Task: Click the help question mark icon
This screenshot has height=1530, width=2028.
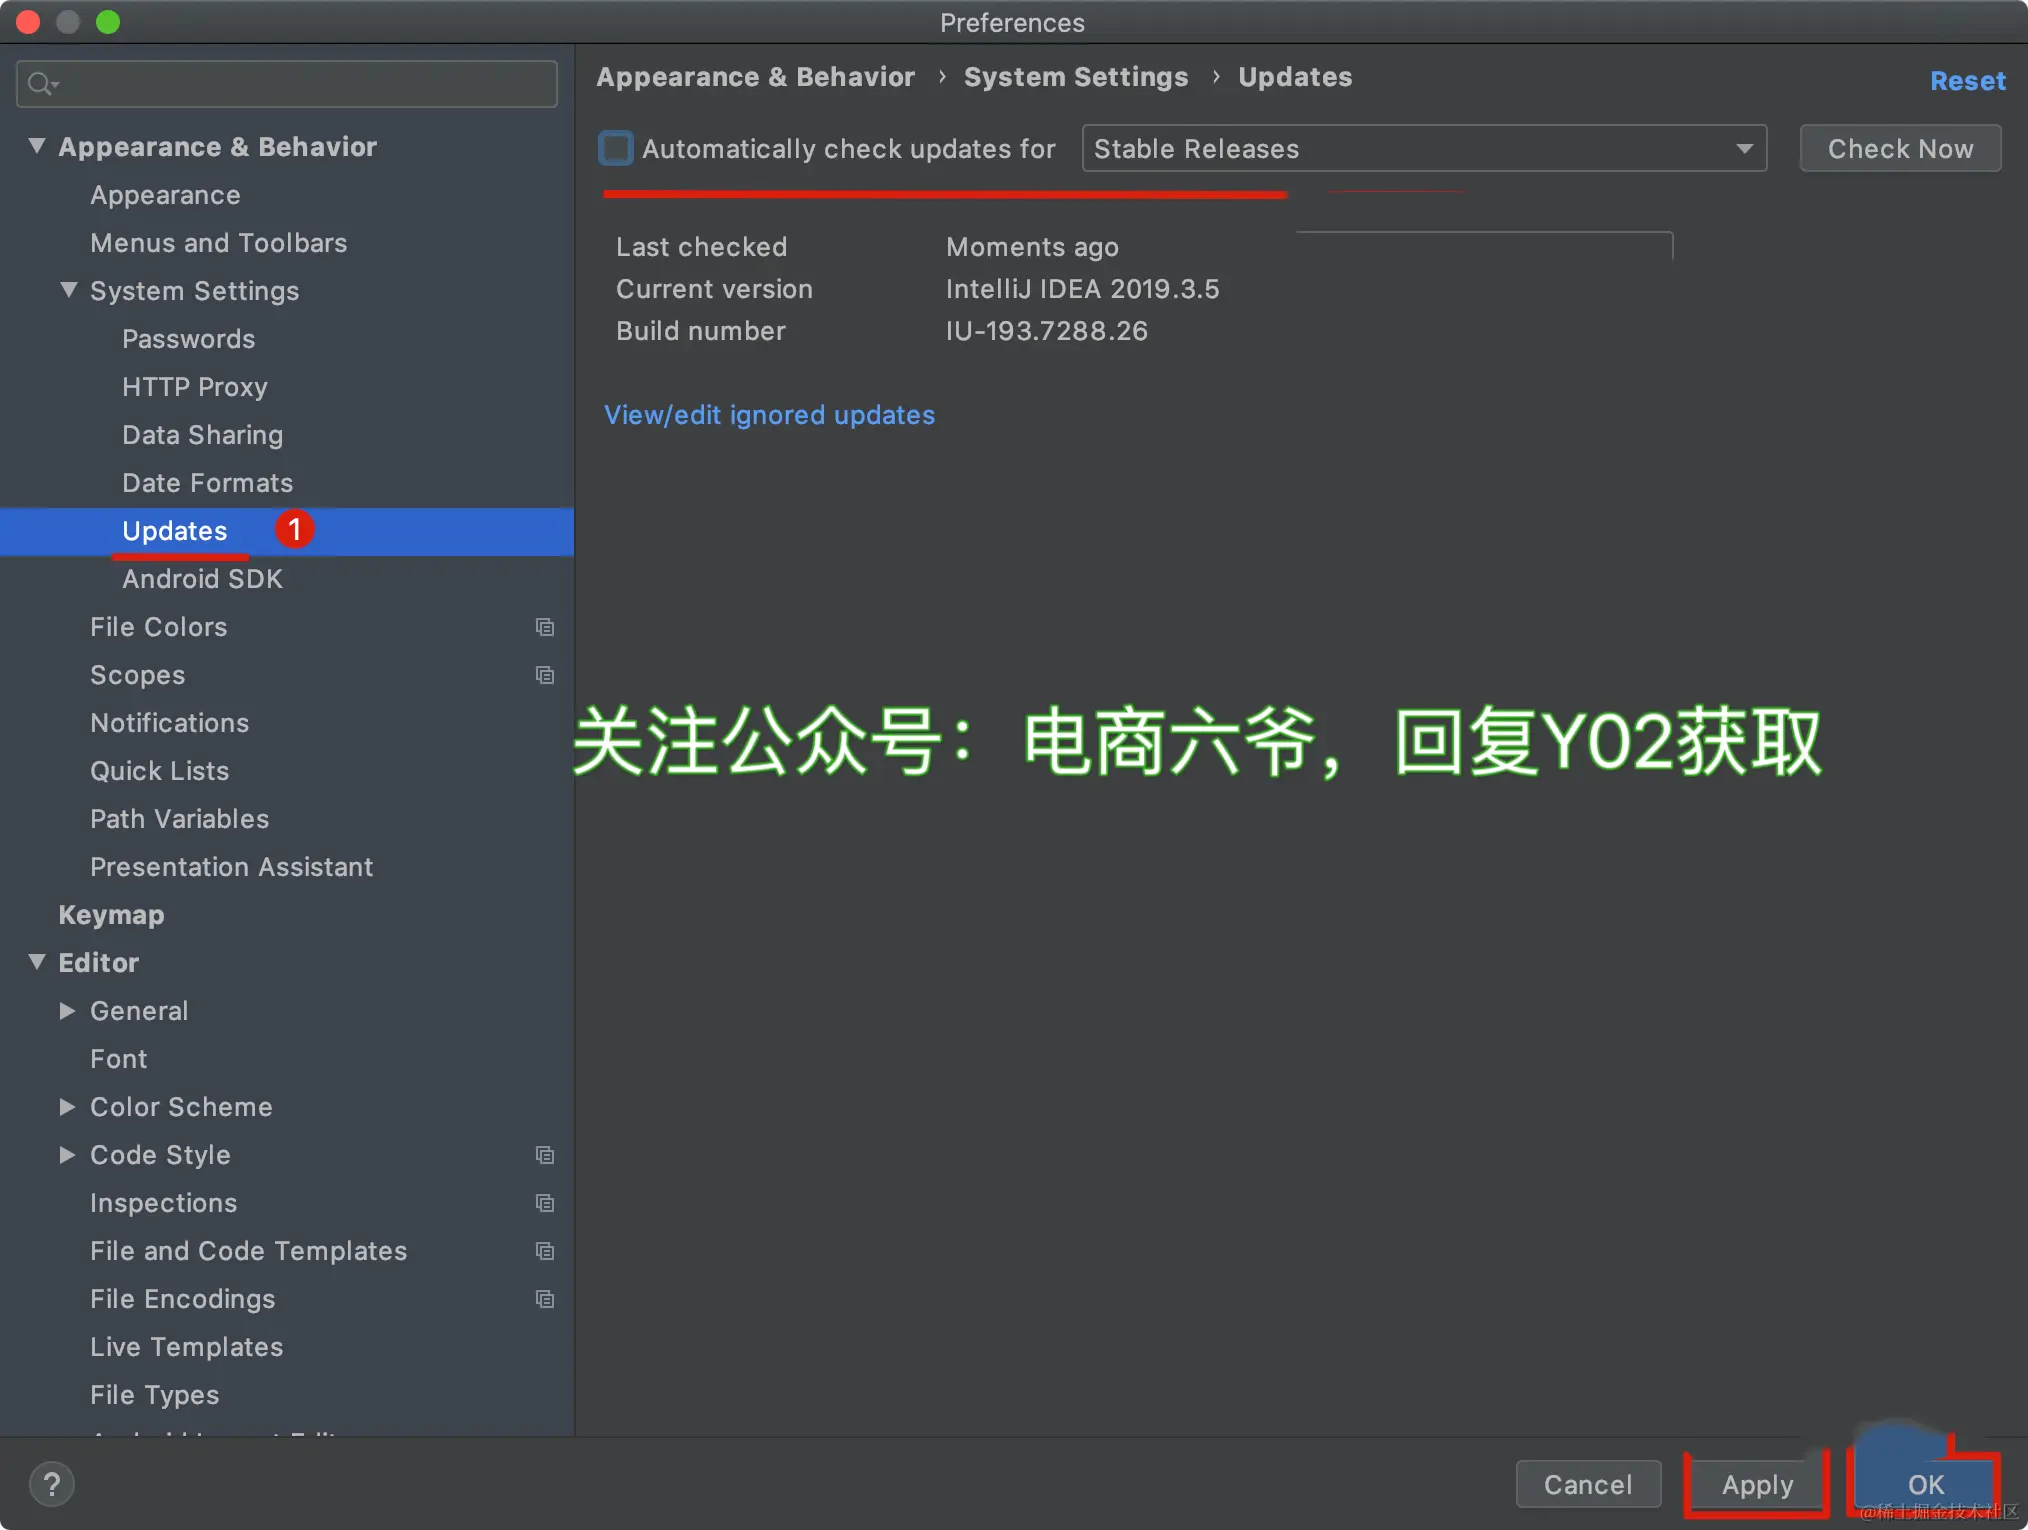Action: click(52, 1484)
